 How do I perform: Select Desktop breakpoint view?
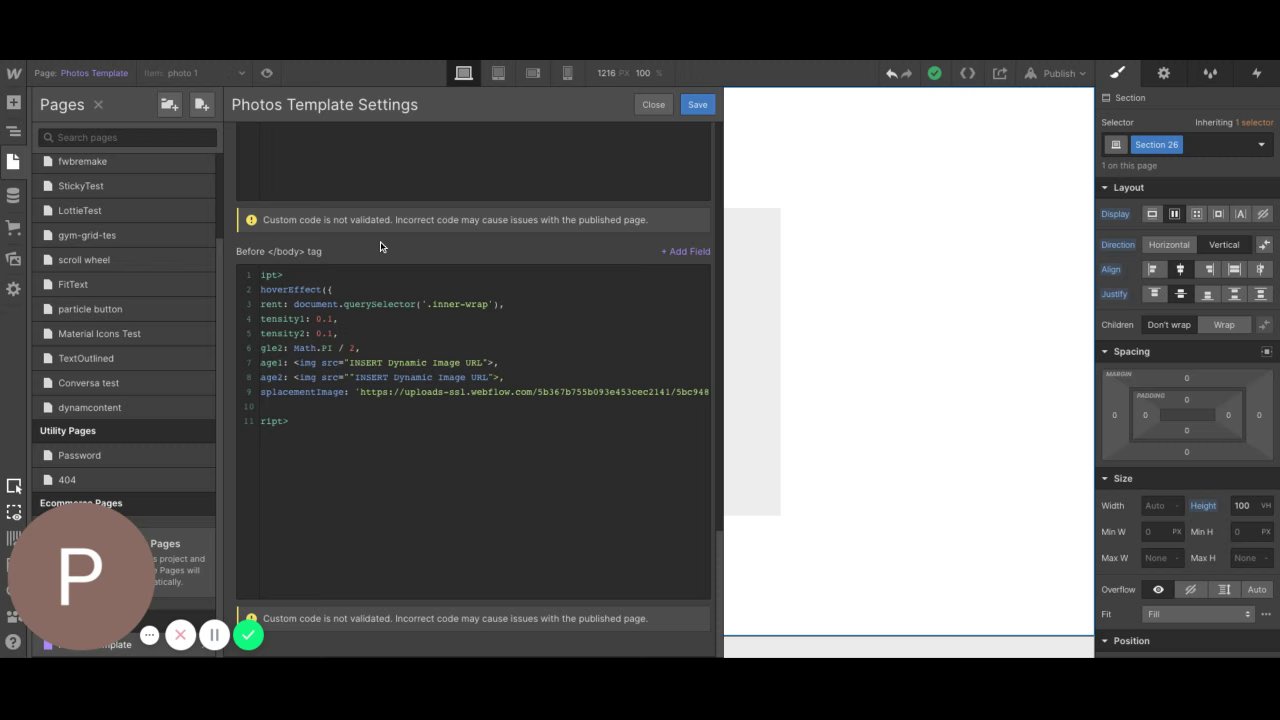[x=463, y=73]
